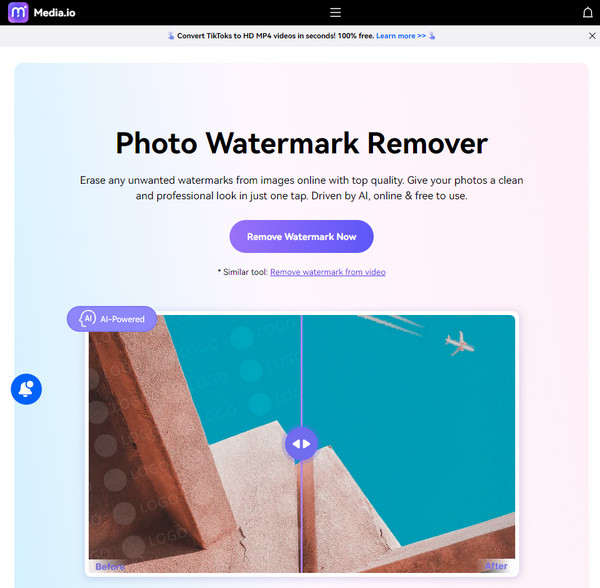The width and height of the screenshot is (600, 588).
Task: Click the before/after comparison slider handle
Action: 301,443
